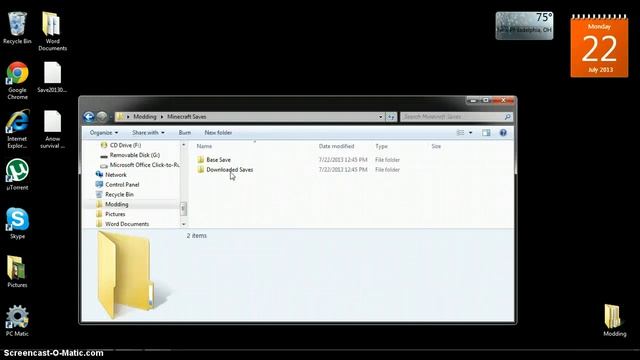
Task: Select Recycle Bin in the navigation pane
Action: 115,194
